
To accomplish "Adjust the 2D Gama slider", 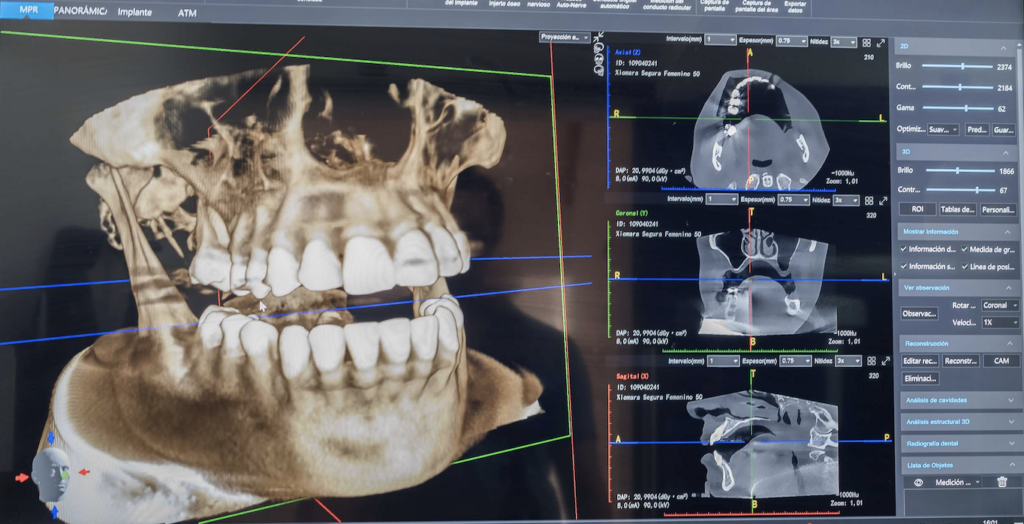I will 965,108.
